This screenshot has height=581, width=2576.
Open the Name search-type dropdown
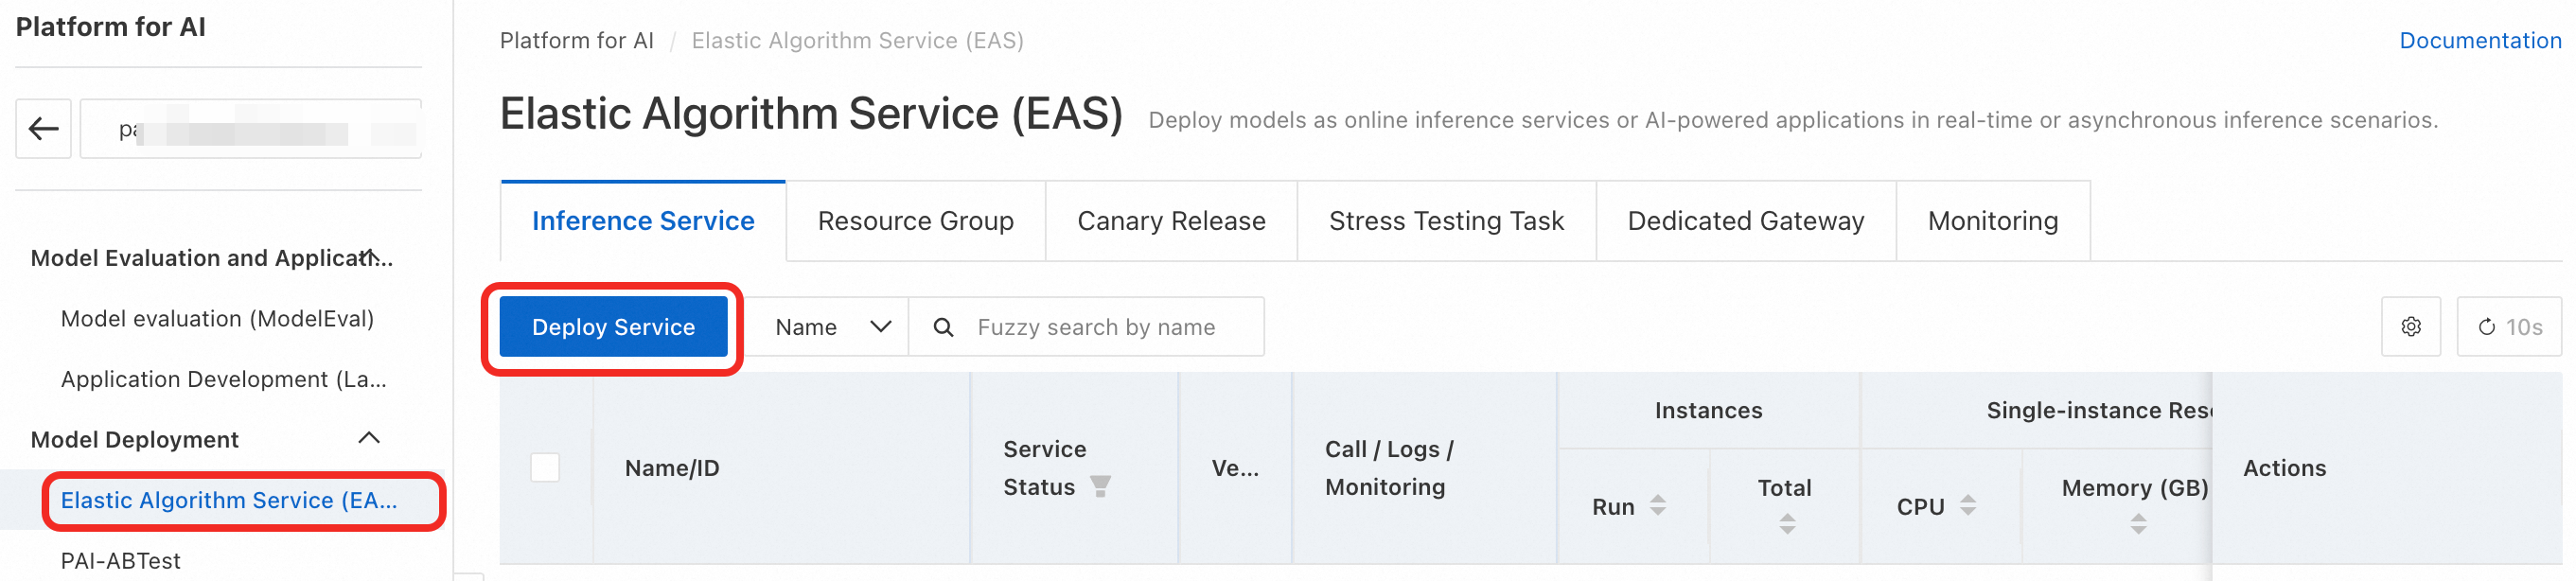(831, 327)
